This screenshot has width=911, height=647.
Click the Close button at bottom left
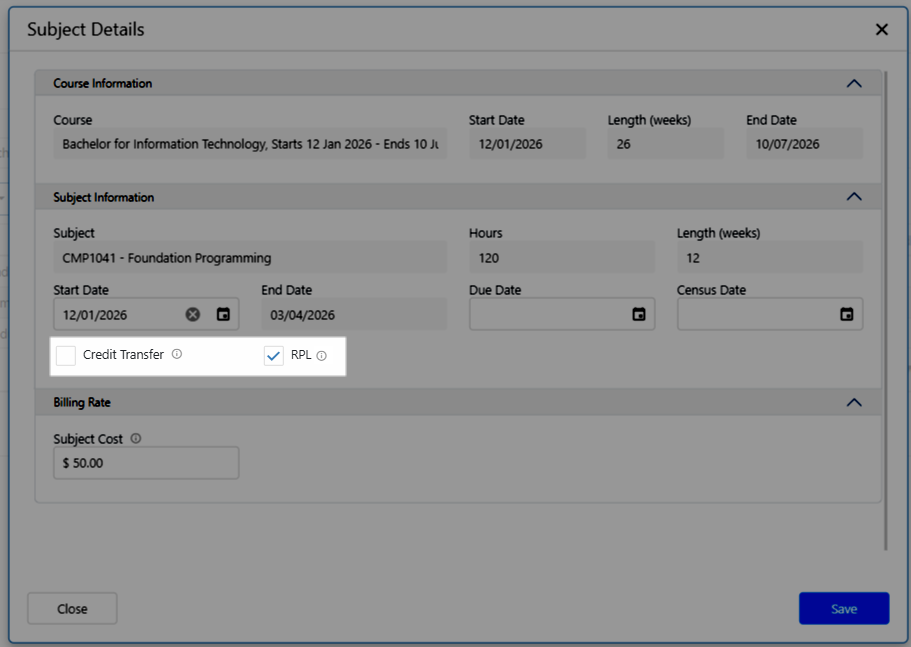(x=72, y=608)
